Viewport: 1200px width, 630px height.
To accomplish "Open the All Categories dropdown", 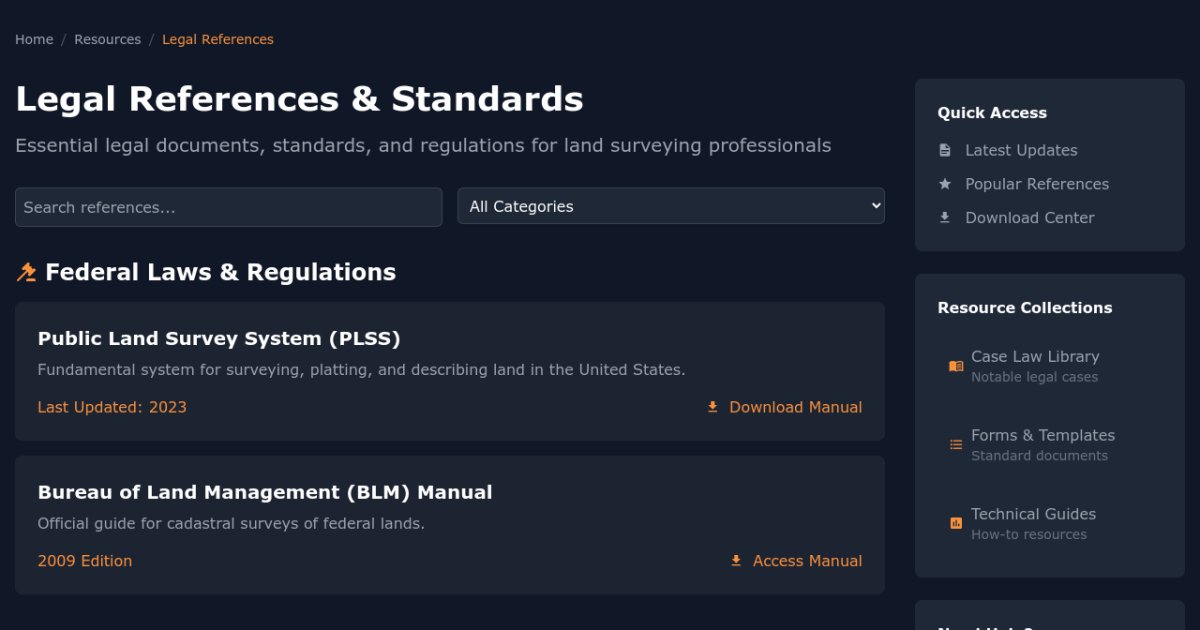I will click(x=671, y=207).
